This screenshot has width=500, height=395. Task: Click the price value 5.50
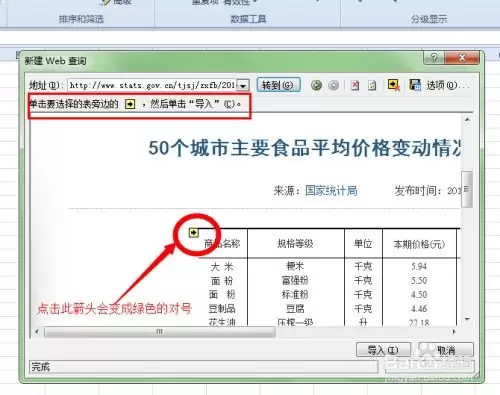pyautogui.click(x=419, y=281)
